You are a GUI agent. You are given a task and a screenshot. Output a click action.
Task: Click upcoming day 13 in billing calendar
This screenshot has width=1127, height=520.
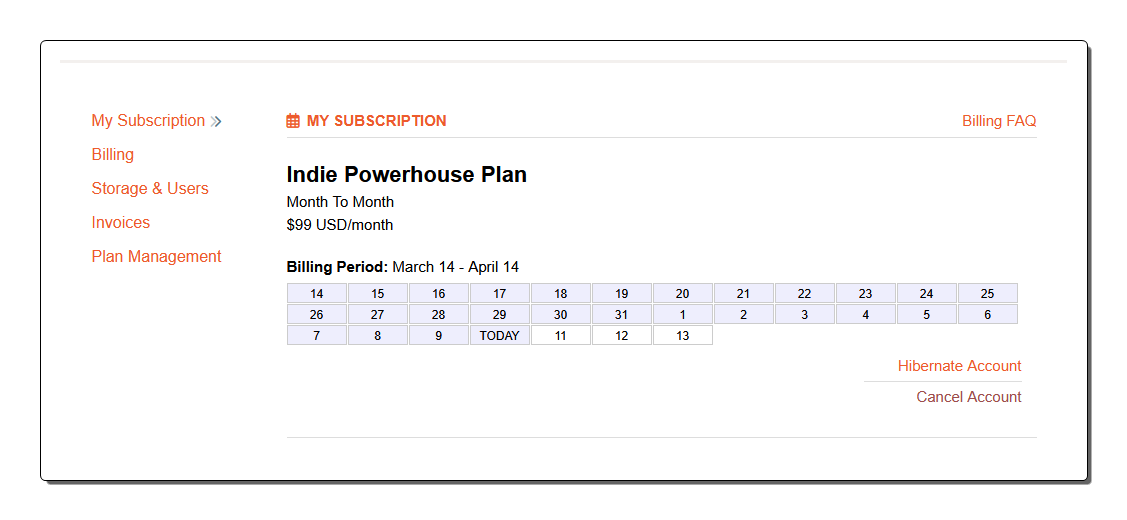click(683, 336)
